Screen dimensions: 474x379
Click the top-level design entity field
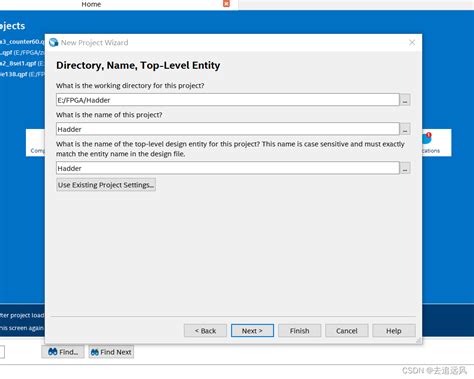228,168
